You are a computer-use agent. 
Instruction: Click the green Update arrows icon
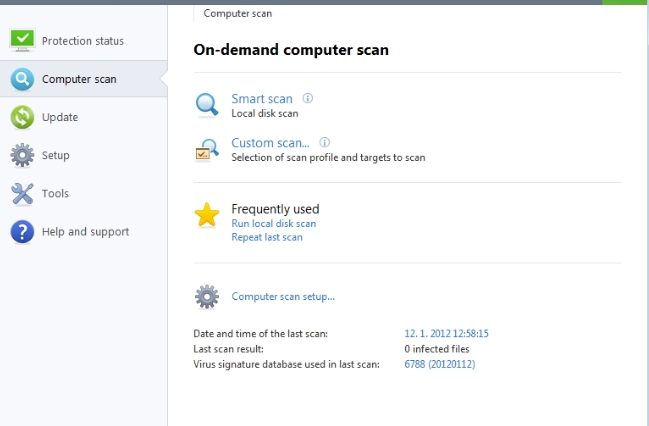pos(23,117)
